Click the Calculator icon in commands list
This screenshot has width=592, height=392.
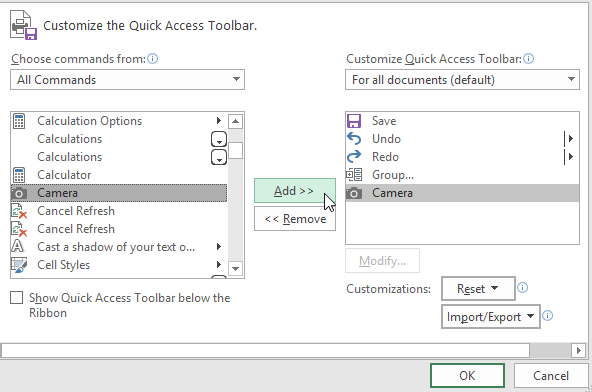pos(19,175)
